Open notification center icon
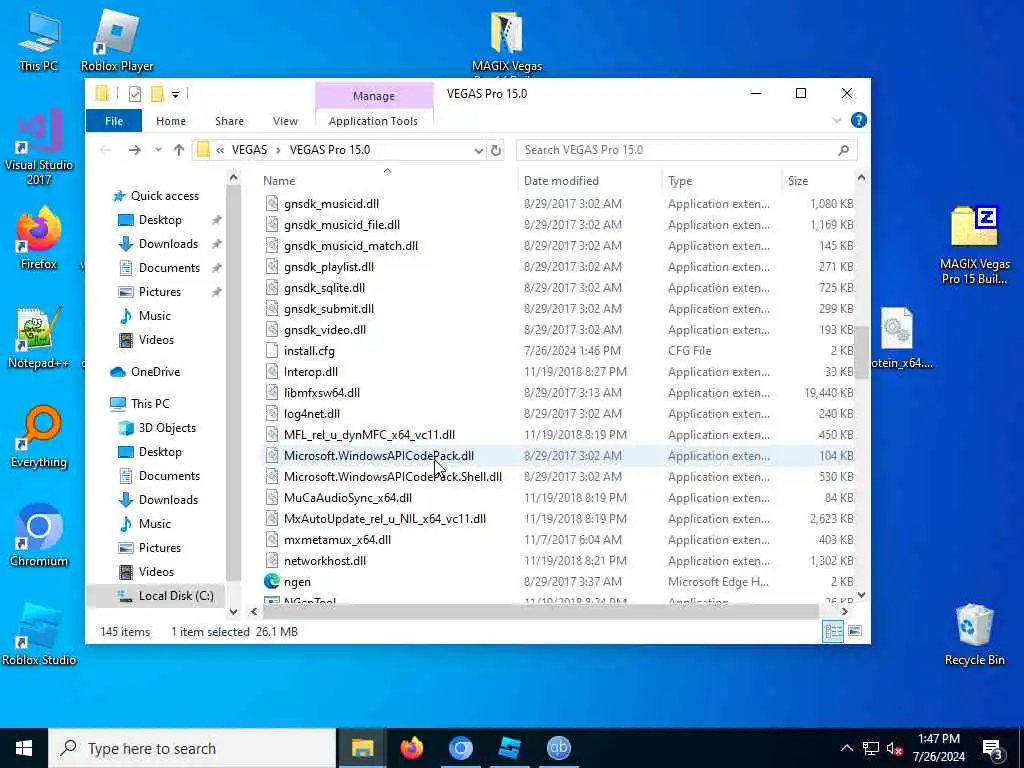The image size is (1024, 768). click(x=993, y=748)
